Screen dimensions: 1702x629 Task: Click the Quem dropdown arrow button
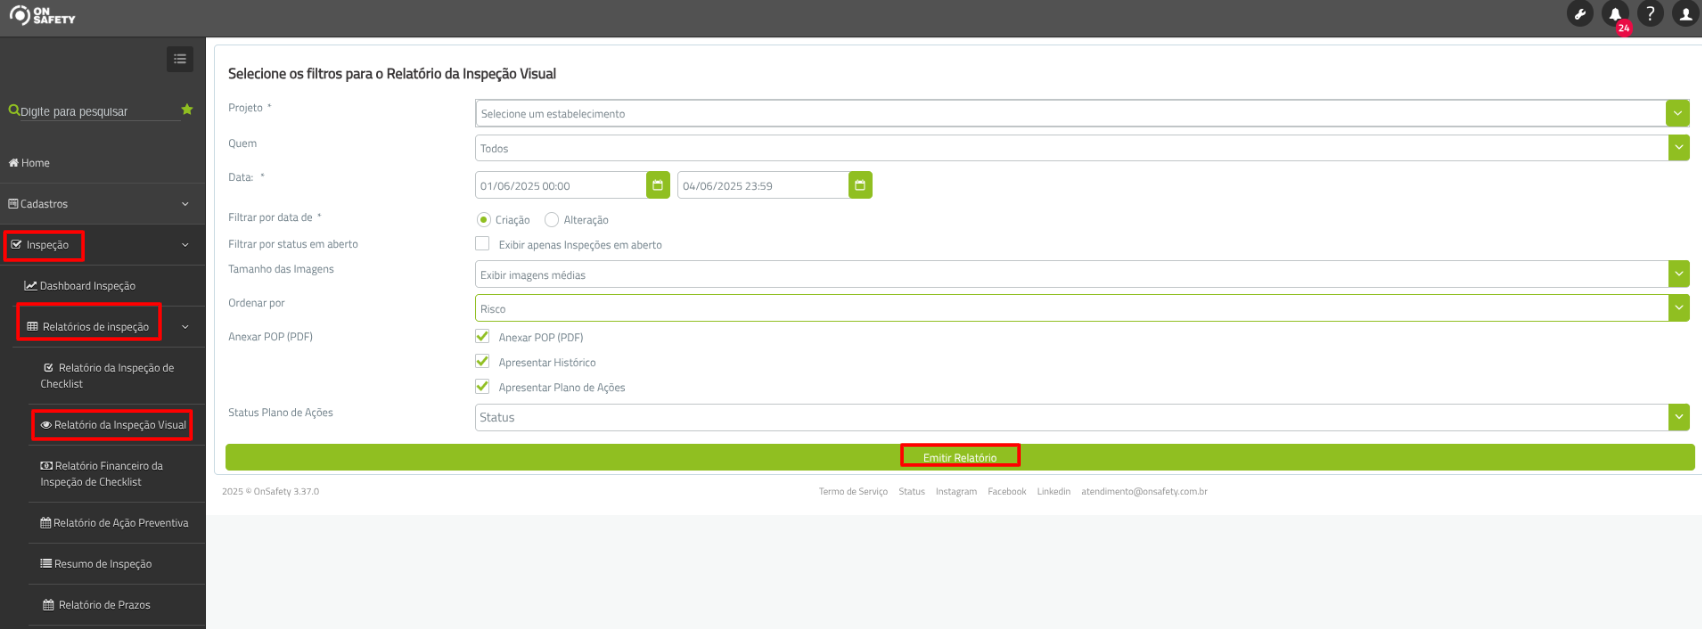pyautogui.click(x=1678, y=148)
